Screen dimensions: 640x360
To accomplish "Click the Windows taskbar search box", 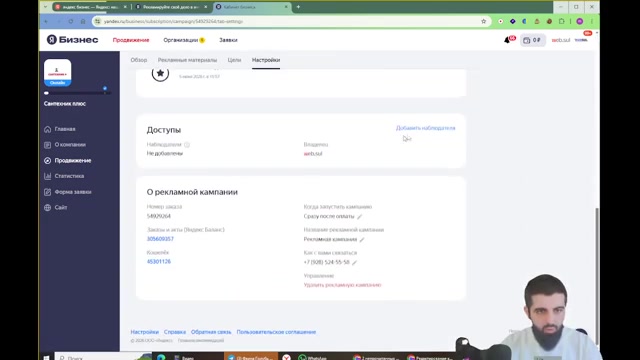I will point(102,357).
